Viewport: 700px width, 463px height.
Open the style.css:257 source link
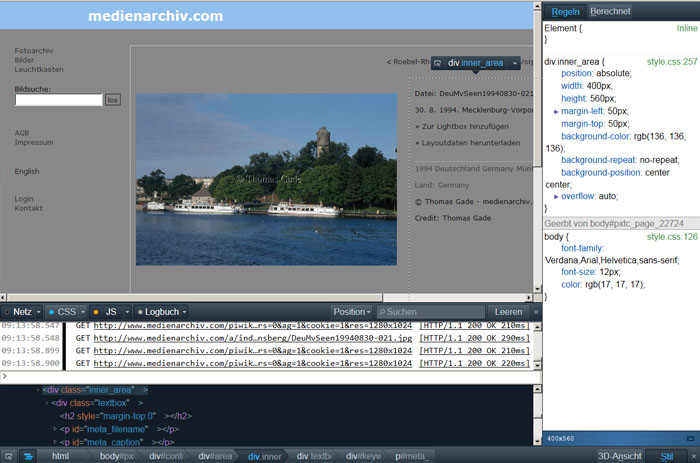[x=671, y=61]
